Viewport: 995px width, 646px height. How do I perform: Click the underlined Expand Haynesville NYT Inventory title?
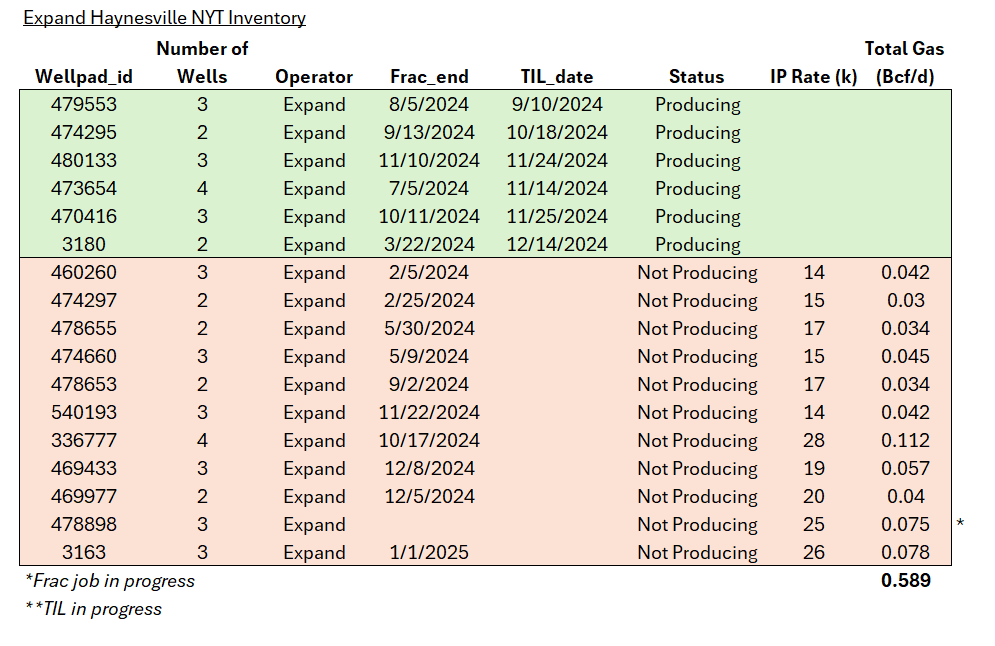pyautogui.click(x=164, y=18)
